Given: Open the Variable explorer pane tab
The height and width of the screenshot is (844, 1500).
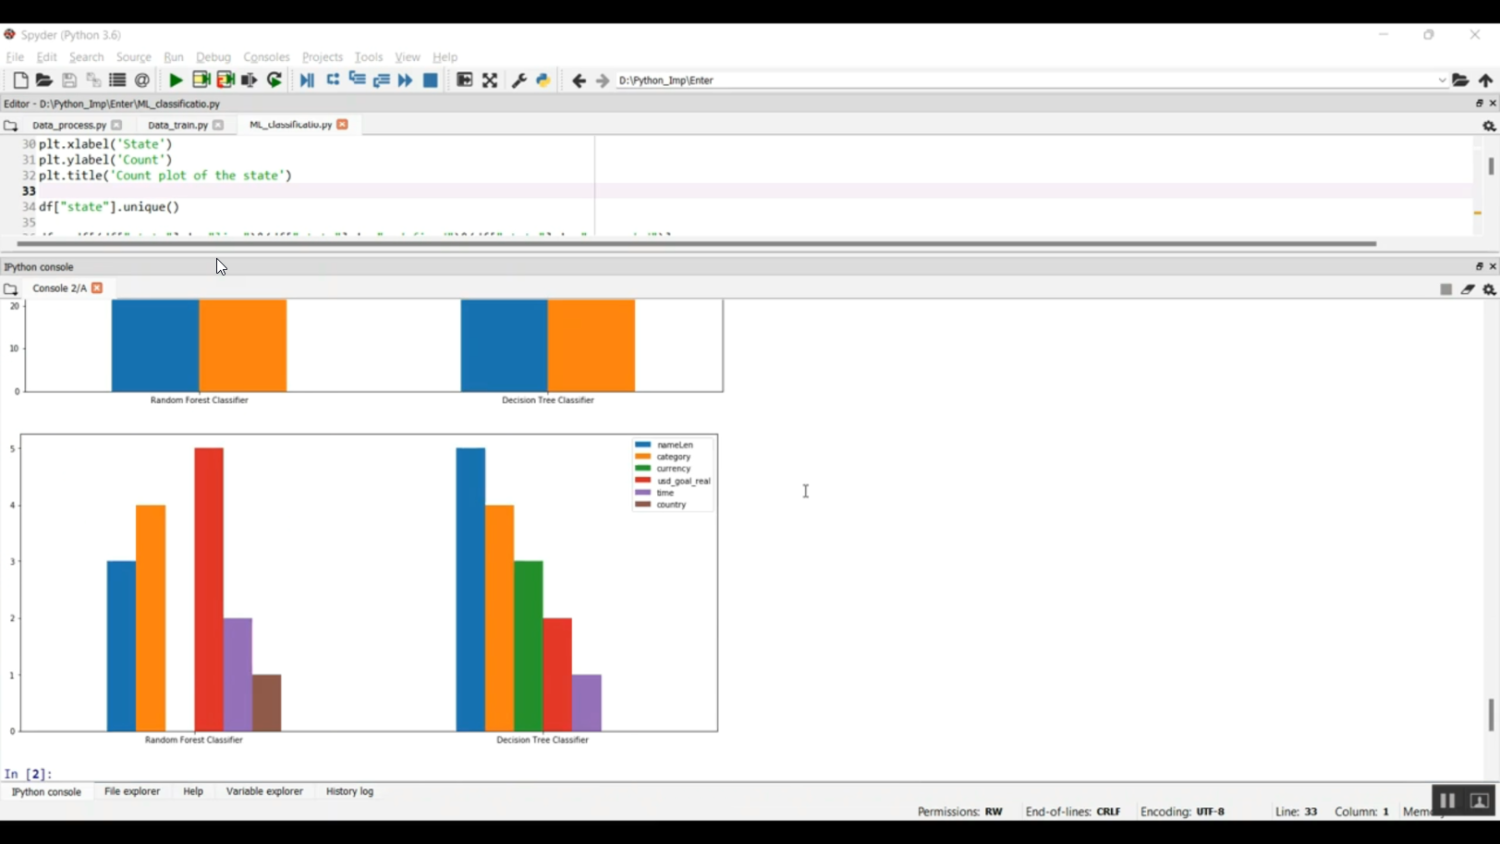Looking at the screenshot, I should point(264,791).
